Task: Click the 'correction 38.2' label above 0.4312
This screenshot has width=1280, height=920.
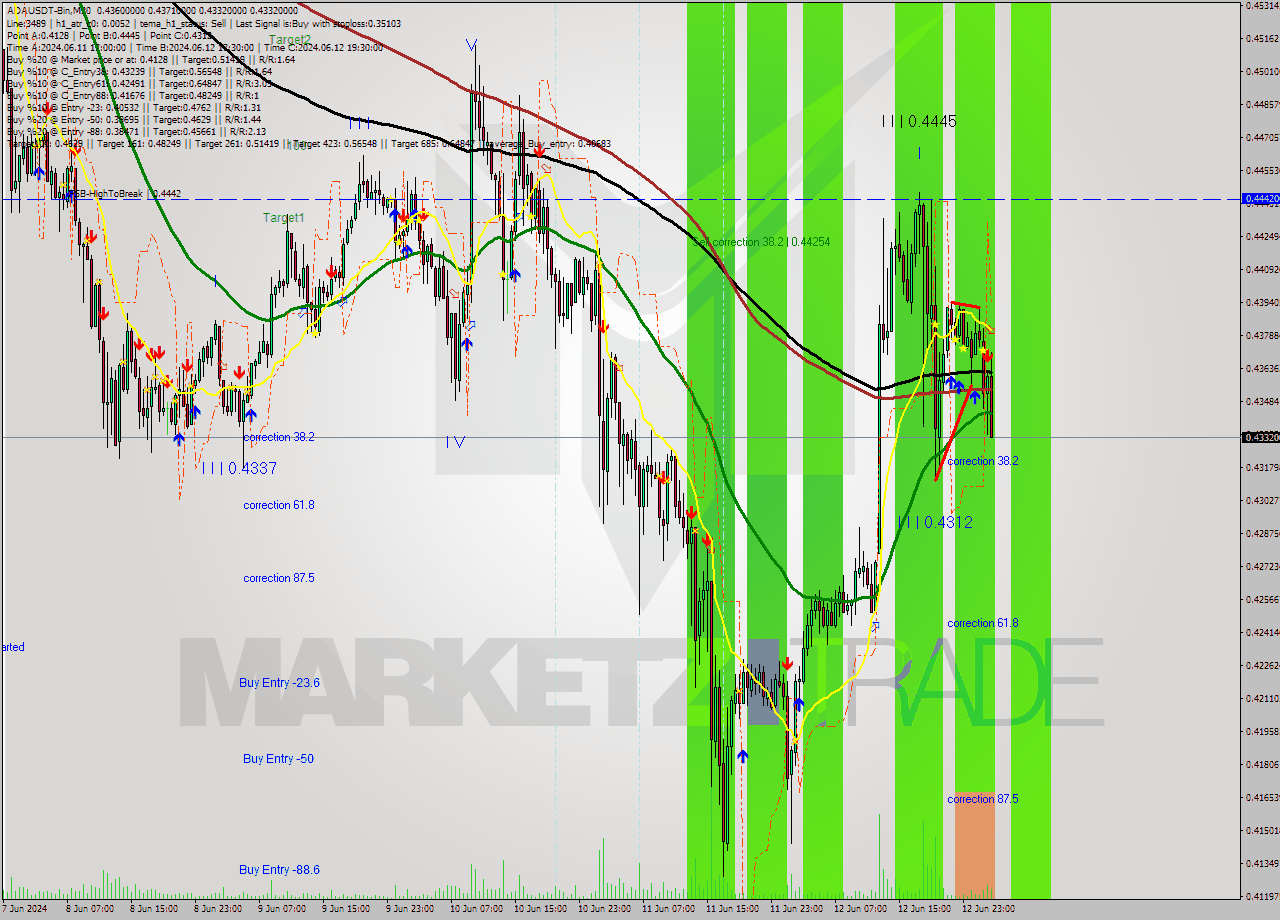Action: pos(983,461)
